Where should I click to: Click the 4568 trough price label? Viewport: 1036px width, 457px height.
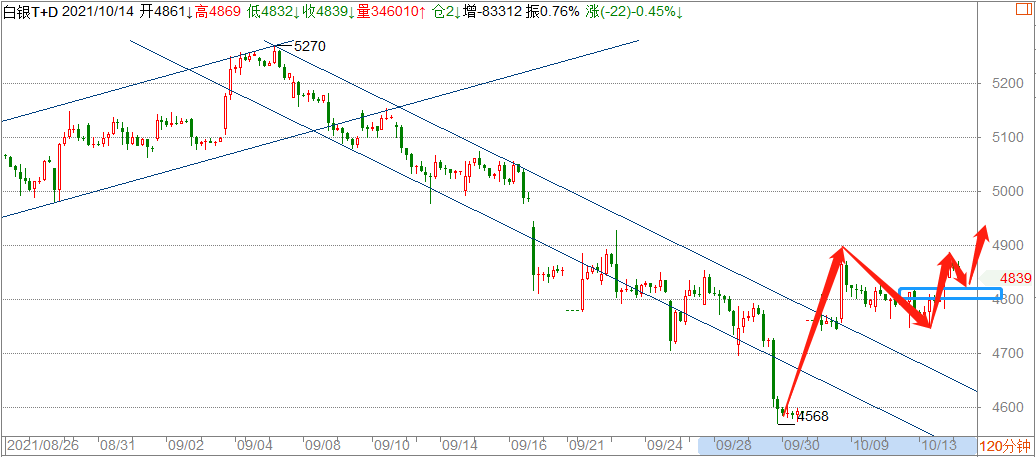(x=812, y=416)
